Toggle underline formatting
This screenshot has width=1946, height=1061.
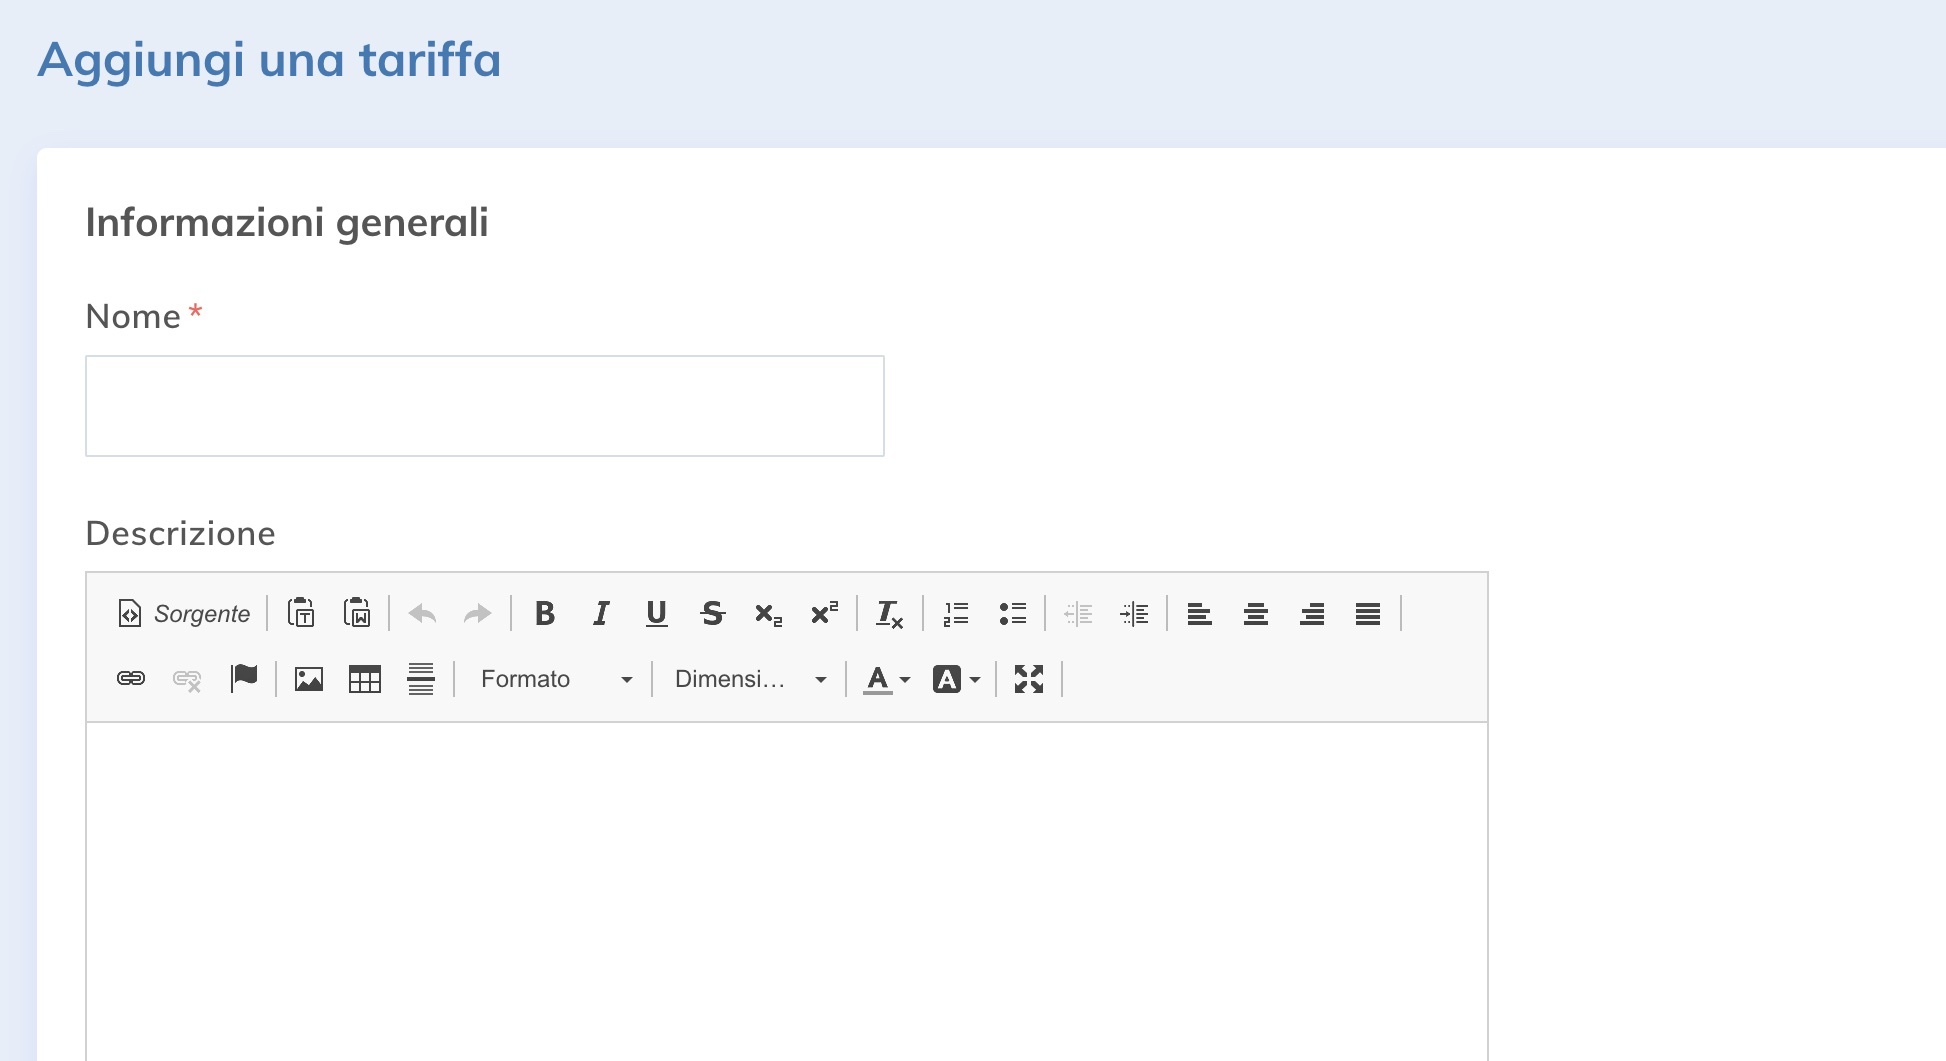[x=656, y=613]
